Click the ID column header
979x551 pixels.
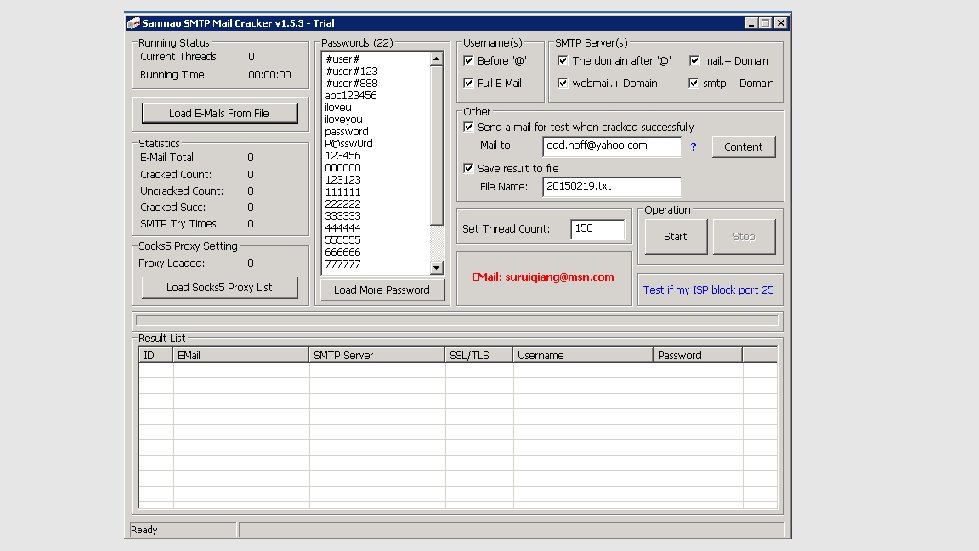tap(155, 355)
